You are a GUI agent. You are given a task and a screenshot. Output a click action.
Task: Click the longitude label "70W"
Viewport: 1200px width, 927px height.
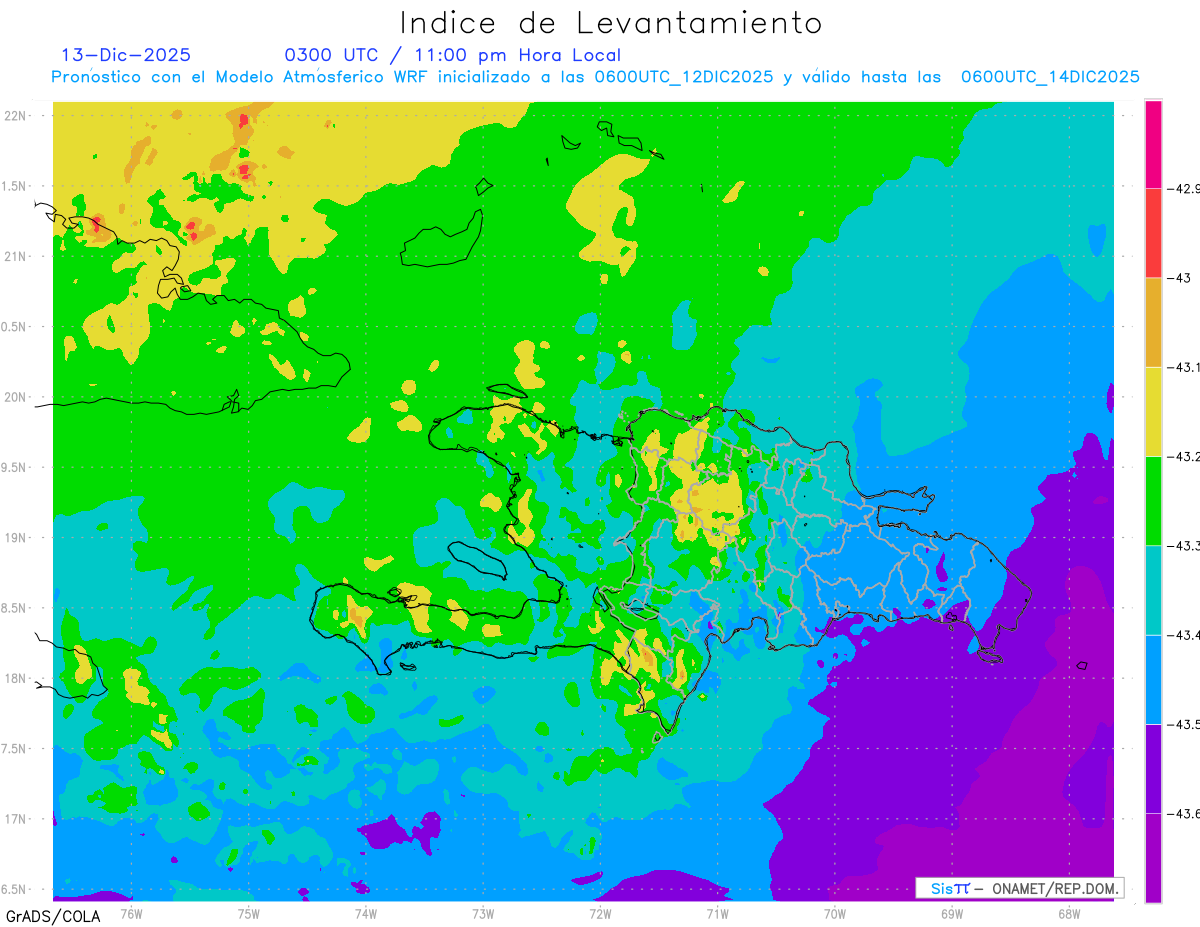(835, 913)
